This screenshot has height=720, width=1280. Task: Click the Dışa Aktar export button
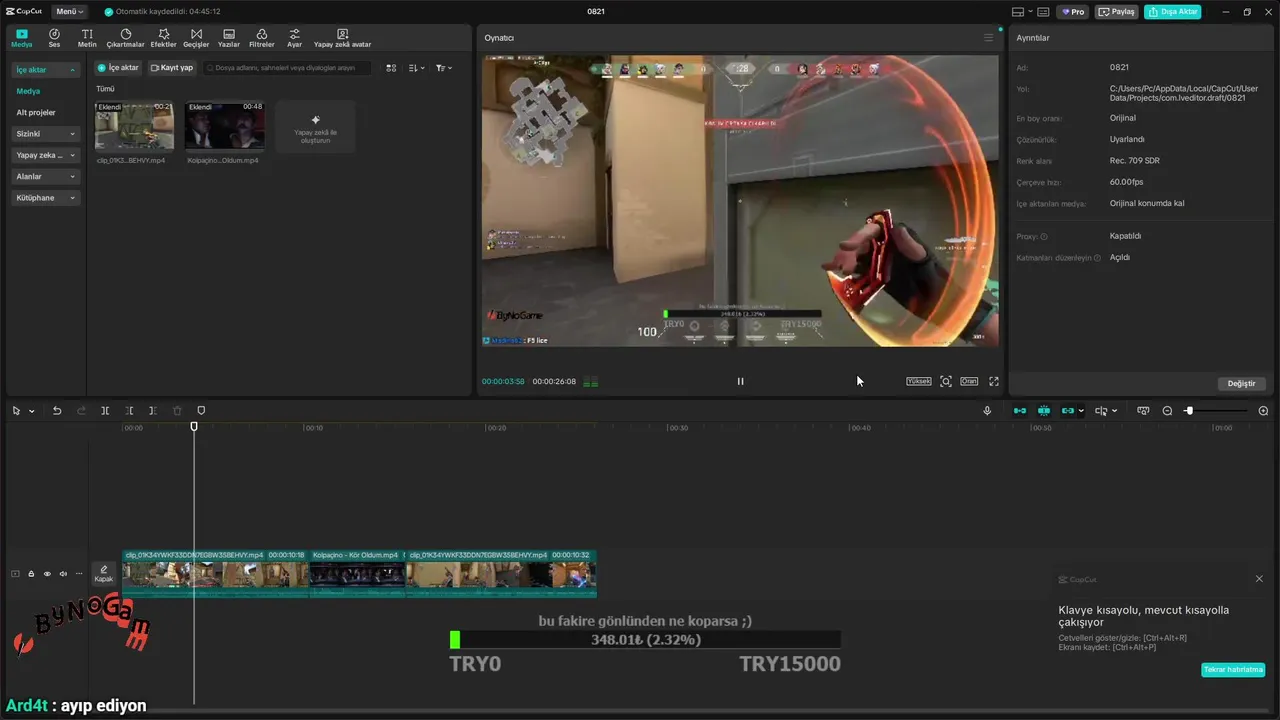(x=1172, y=12)
